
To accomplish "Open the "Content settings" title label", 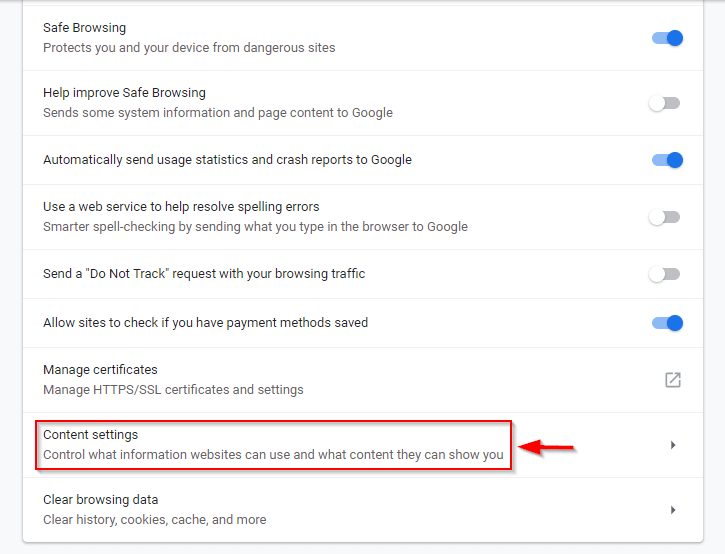I will point(90,435).
